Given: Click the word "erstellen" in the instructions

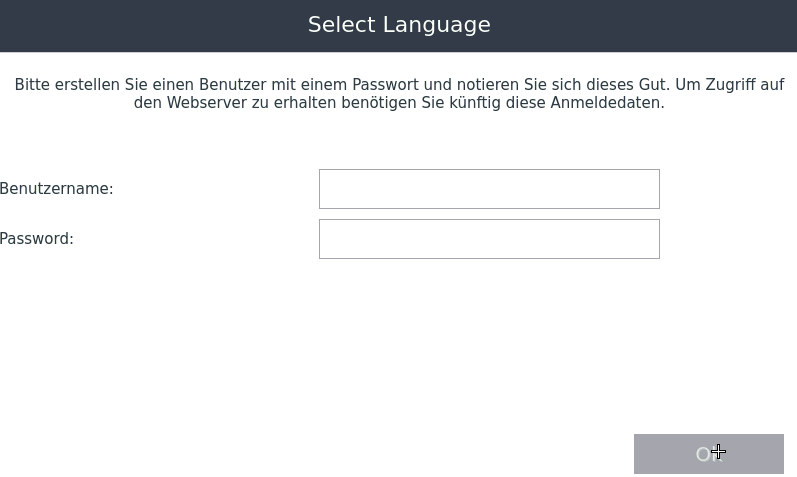Looking at the screenshot, I should coord(87,86).
